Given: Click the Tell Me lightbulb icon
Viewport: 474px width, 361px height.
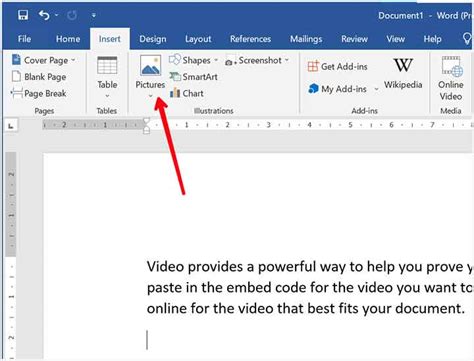Looking at the screenshot, I should 467,39.
